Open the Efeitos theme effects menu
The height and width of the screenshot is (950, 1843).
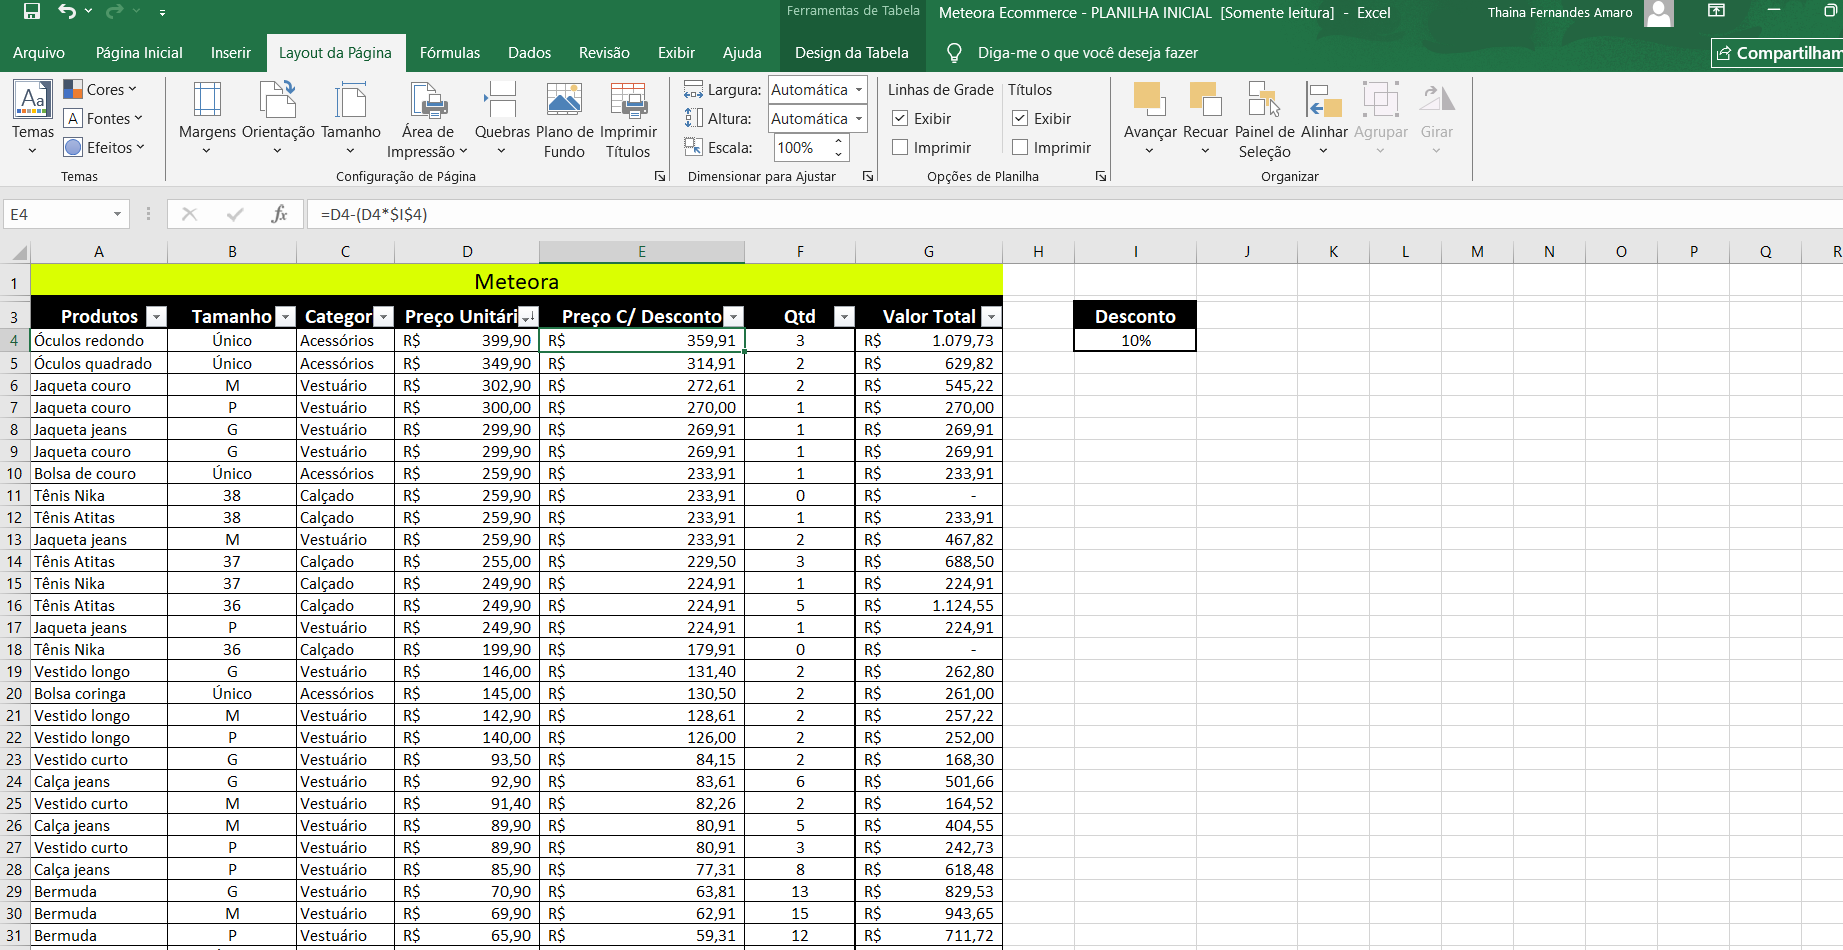tap(104, 148)
